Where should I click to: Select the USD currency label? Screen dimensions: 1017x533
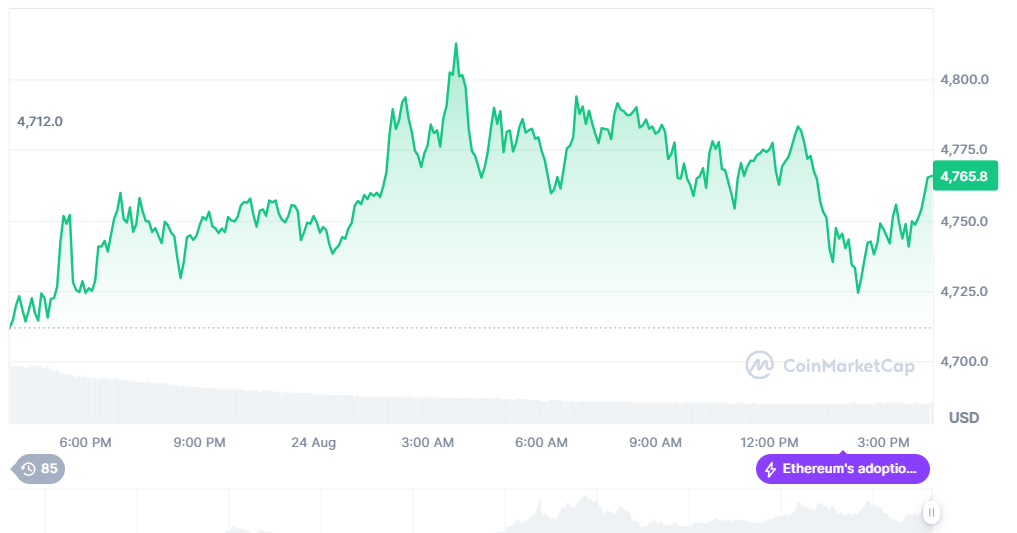point(963,417)
